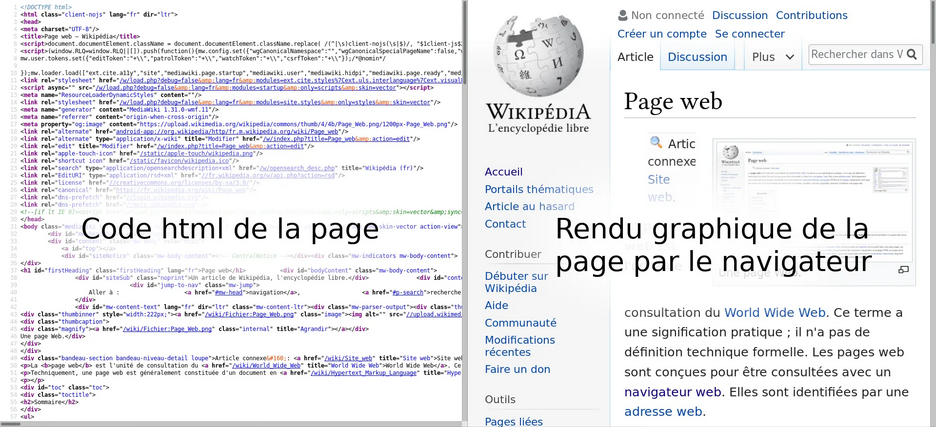
Task: Click the Outils sidebar heading
Action: pyautogui.click(x=500, y=399)
